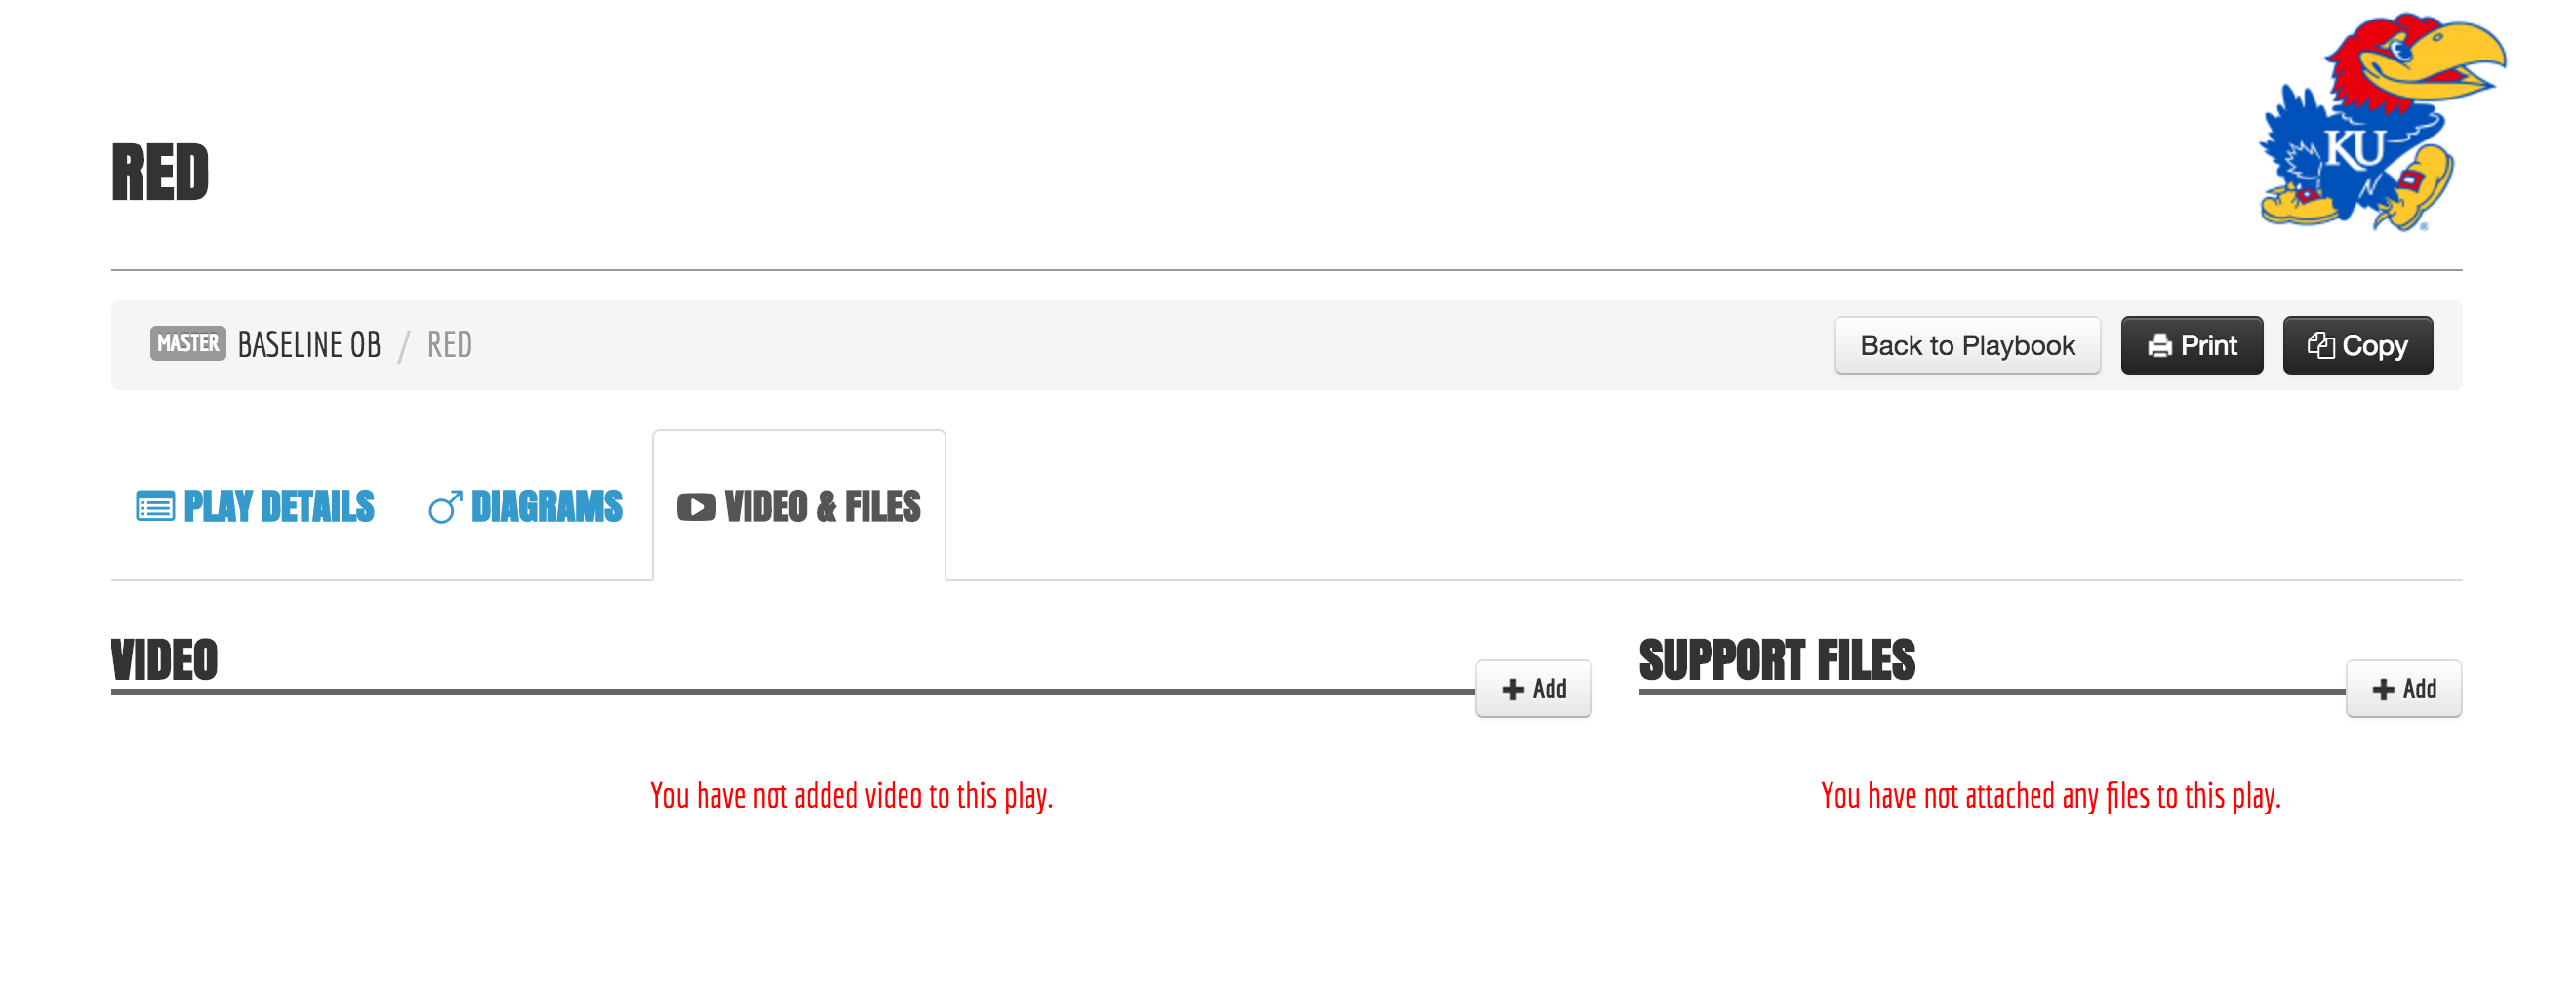Switch to the Play Details tab
This screenshot has width=2576, height=993.
click(x=278, y=507)
